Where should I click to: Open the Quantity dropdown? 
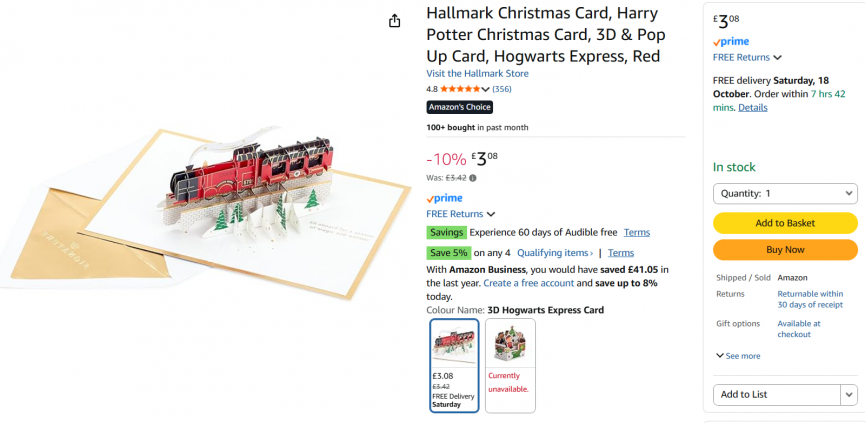pyautogui.click(x=785, y=194)
